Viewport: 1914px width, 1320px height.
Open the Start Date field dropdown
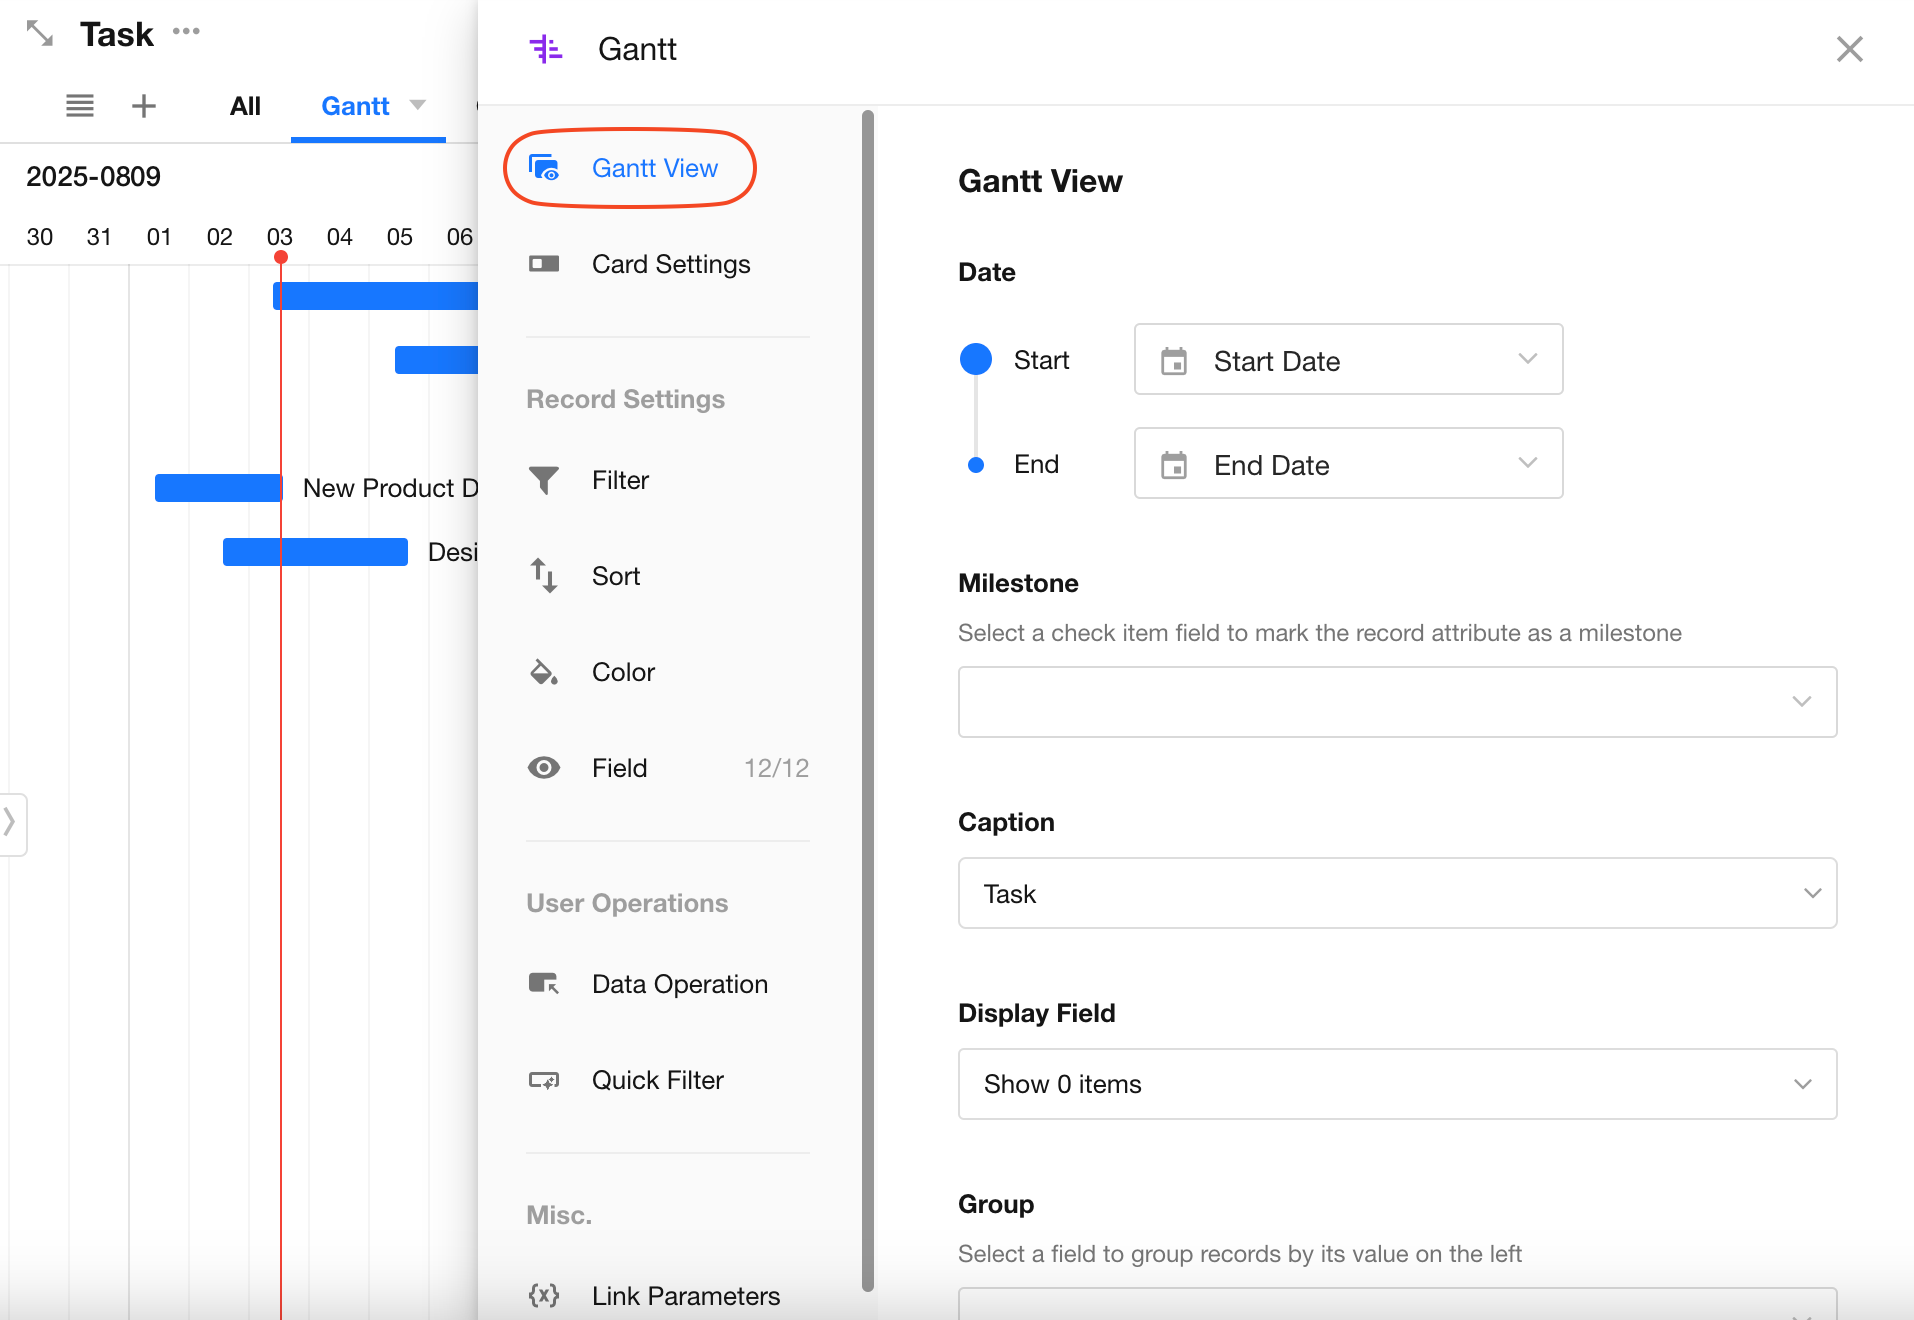(x=1348, y=360)
